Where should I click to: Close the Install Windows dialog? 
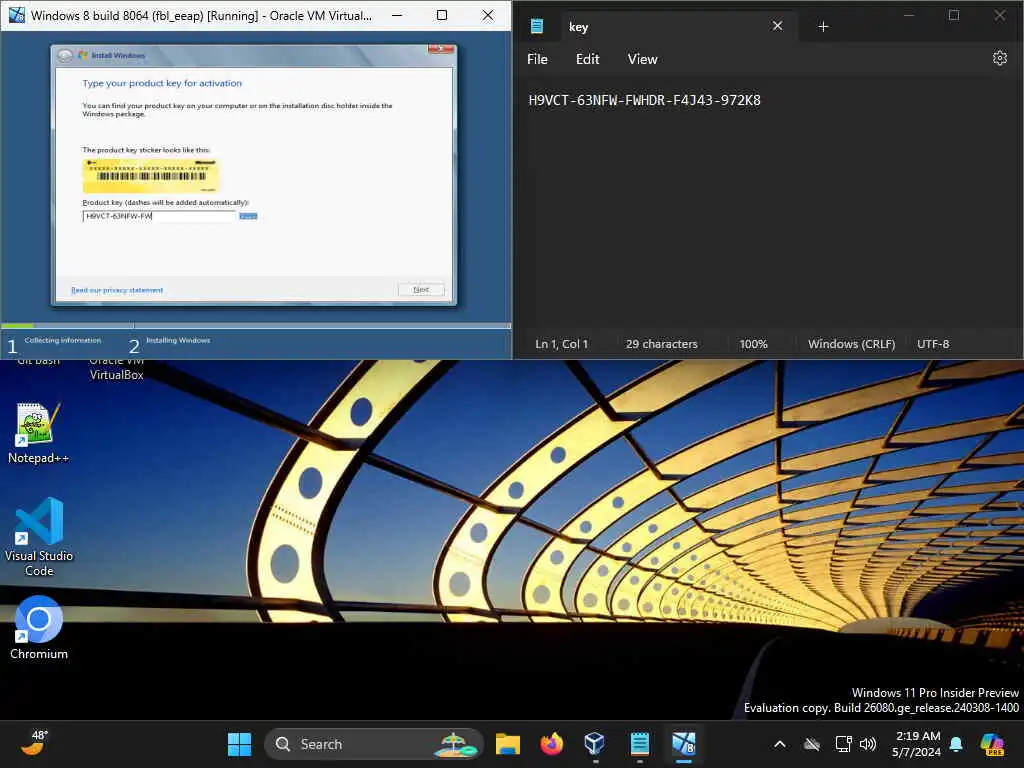coord(441,50)
